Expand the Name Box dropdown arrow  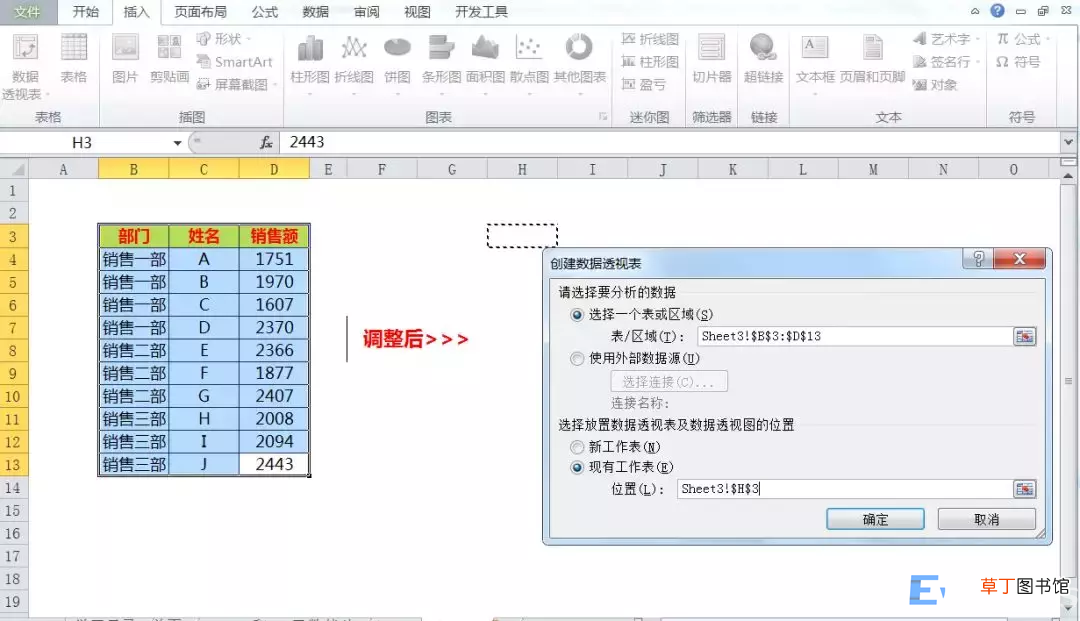click(177, 143)
